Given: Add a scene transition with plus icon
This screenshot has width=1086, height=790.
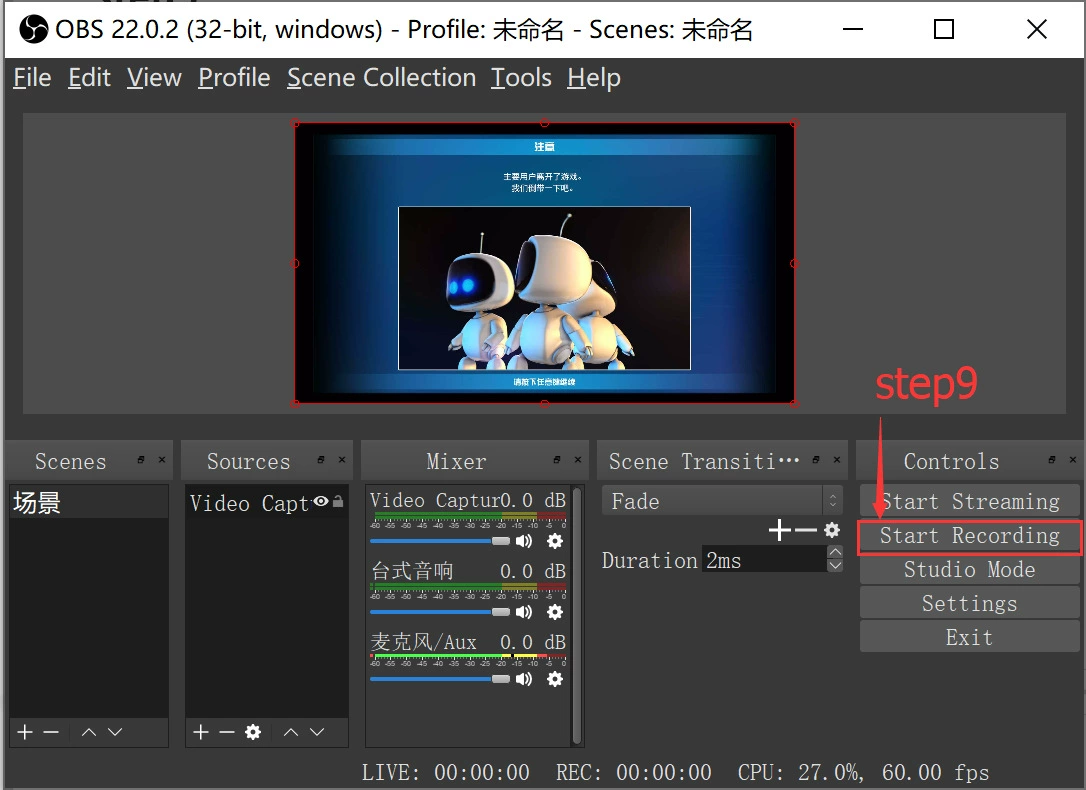Looking at the screenshot, I should point(779,530).
